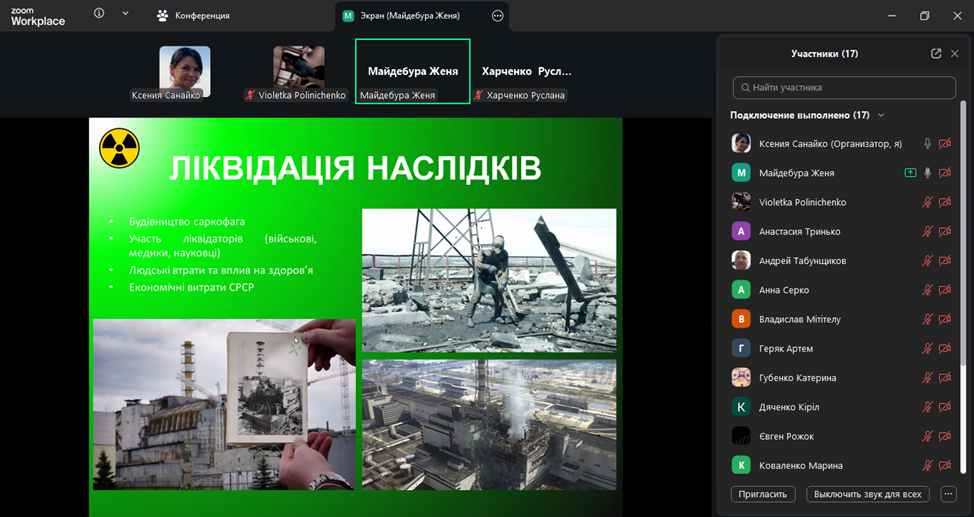
Task: Switch to the Конференция tab
Action: click(194, 16)
